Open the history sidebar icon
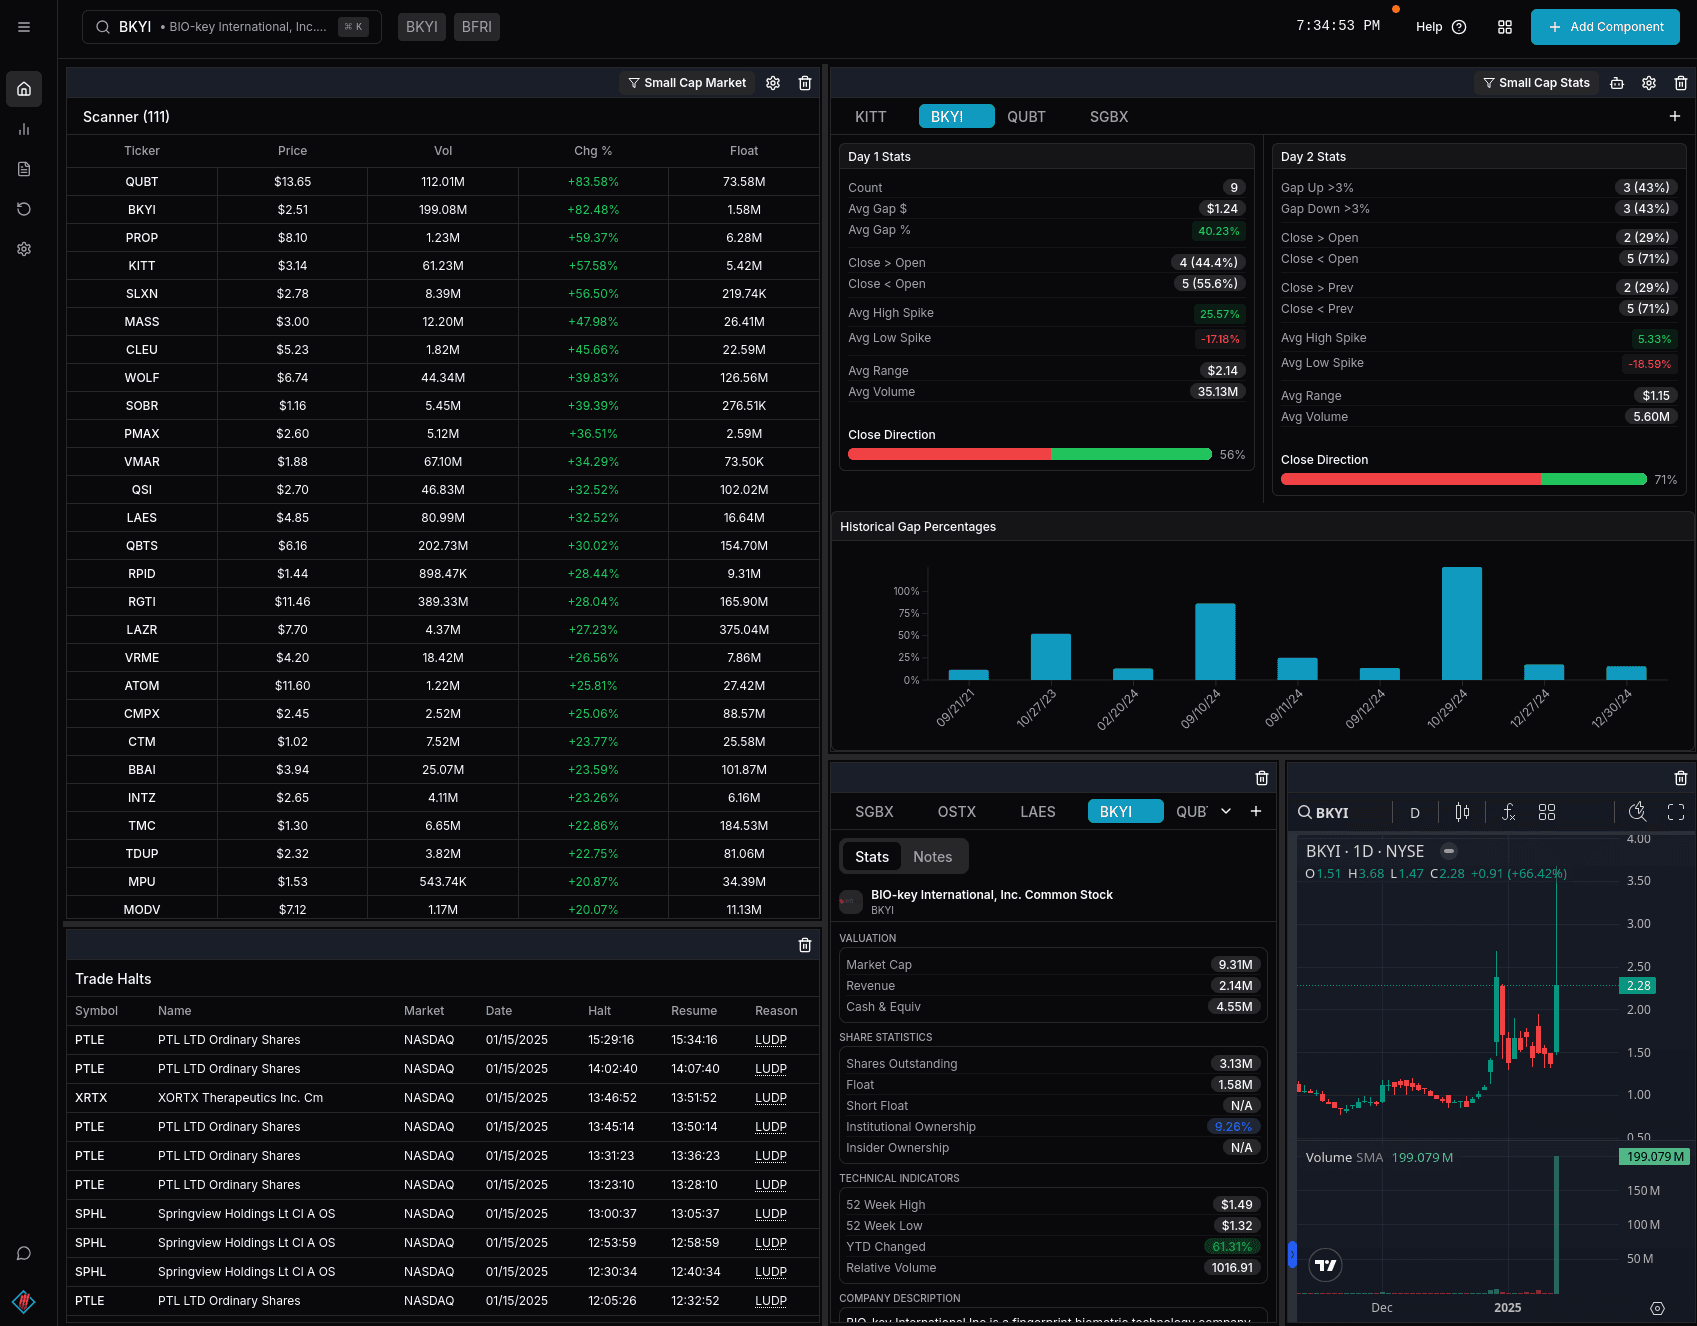 tap(24, 209)
